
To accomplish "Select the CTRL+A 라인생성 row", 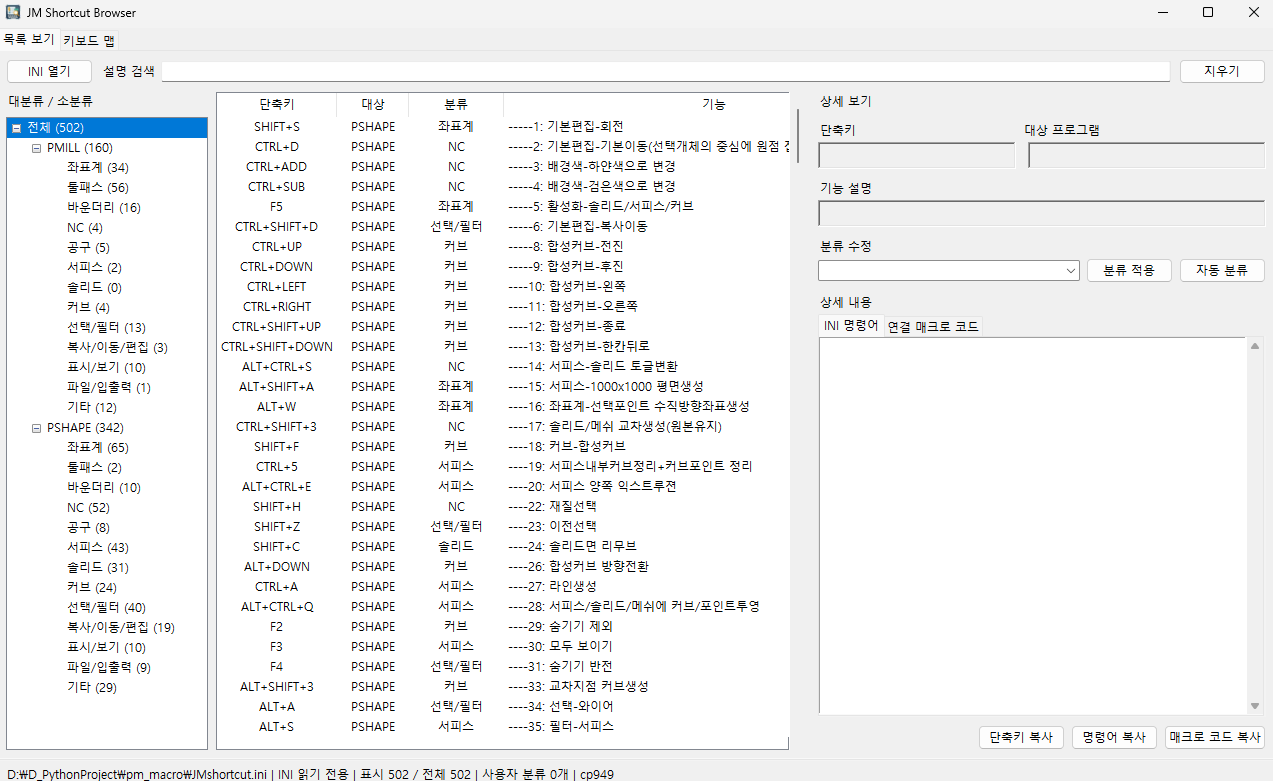I will click(x=503, y=587).
